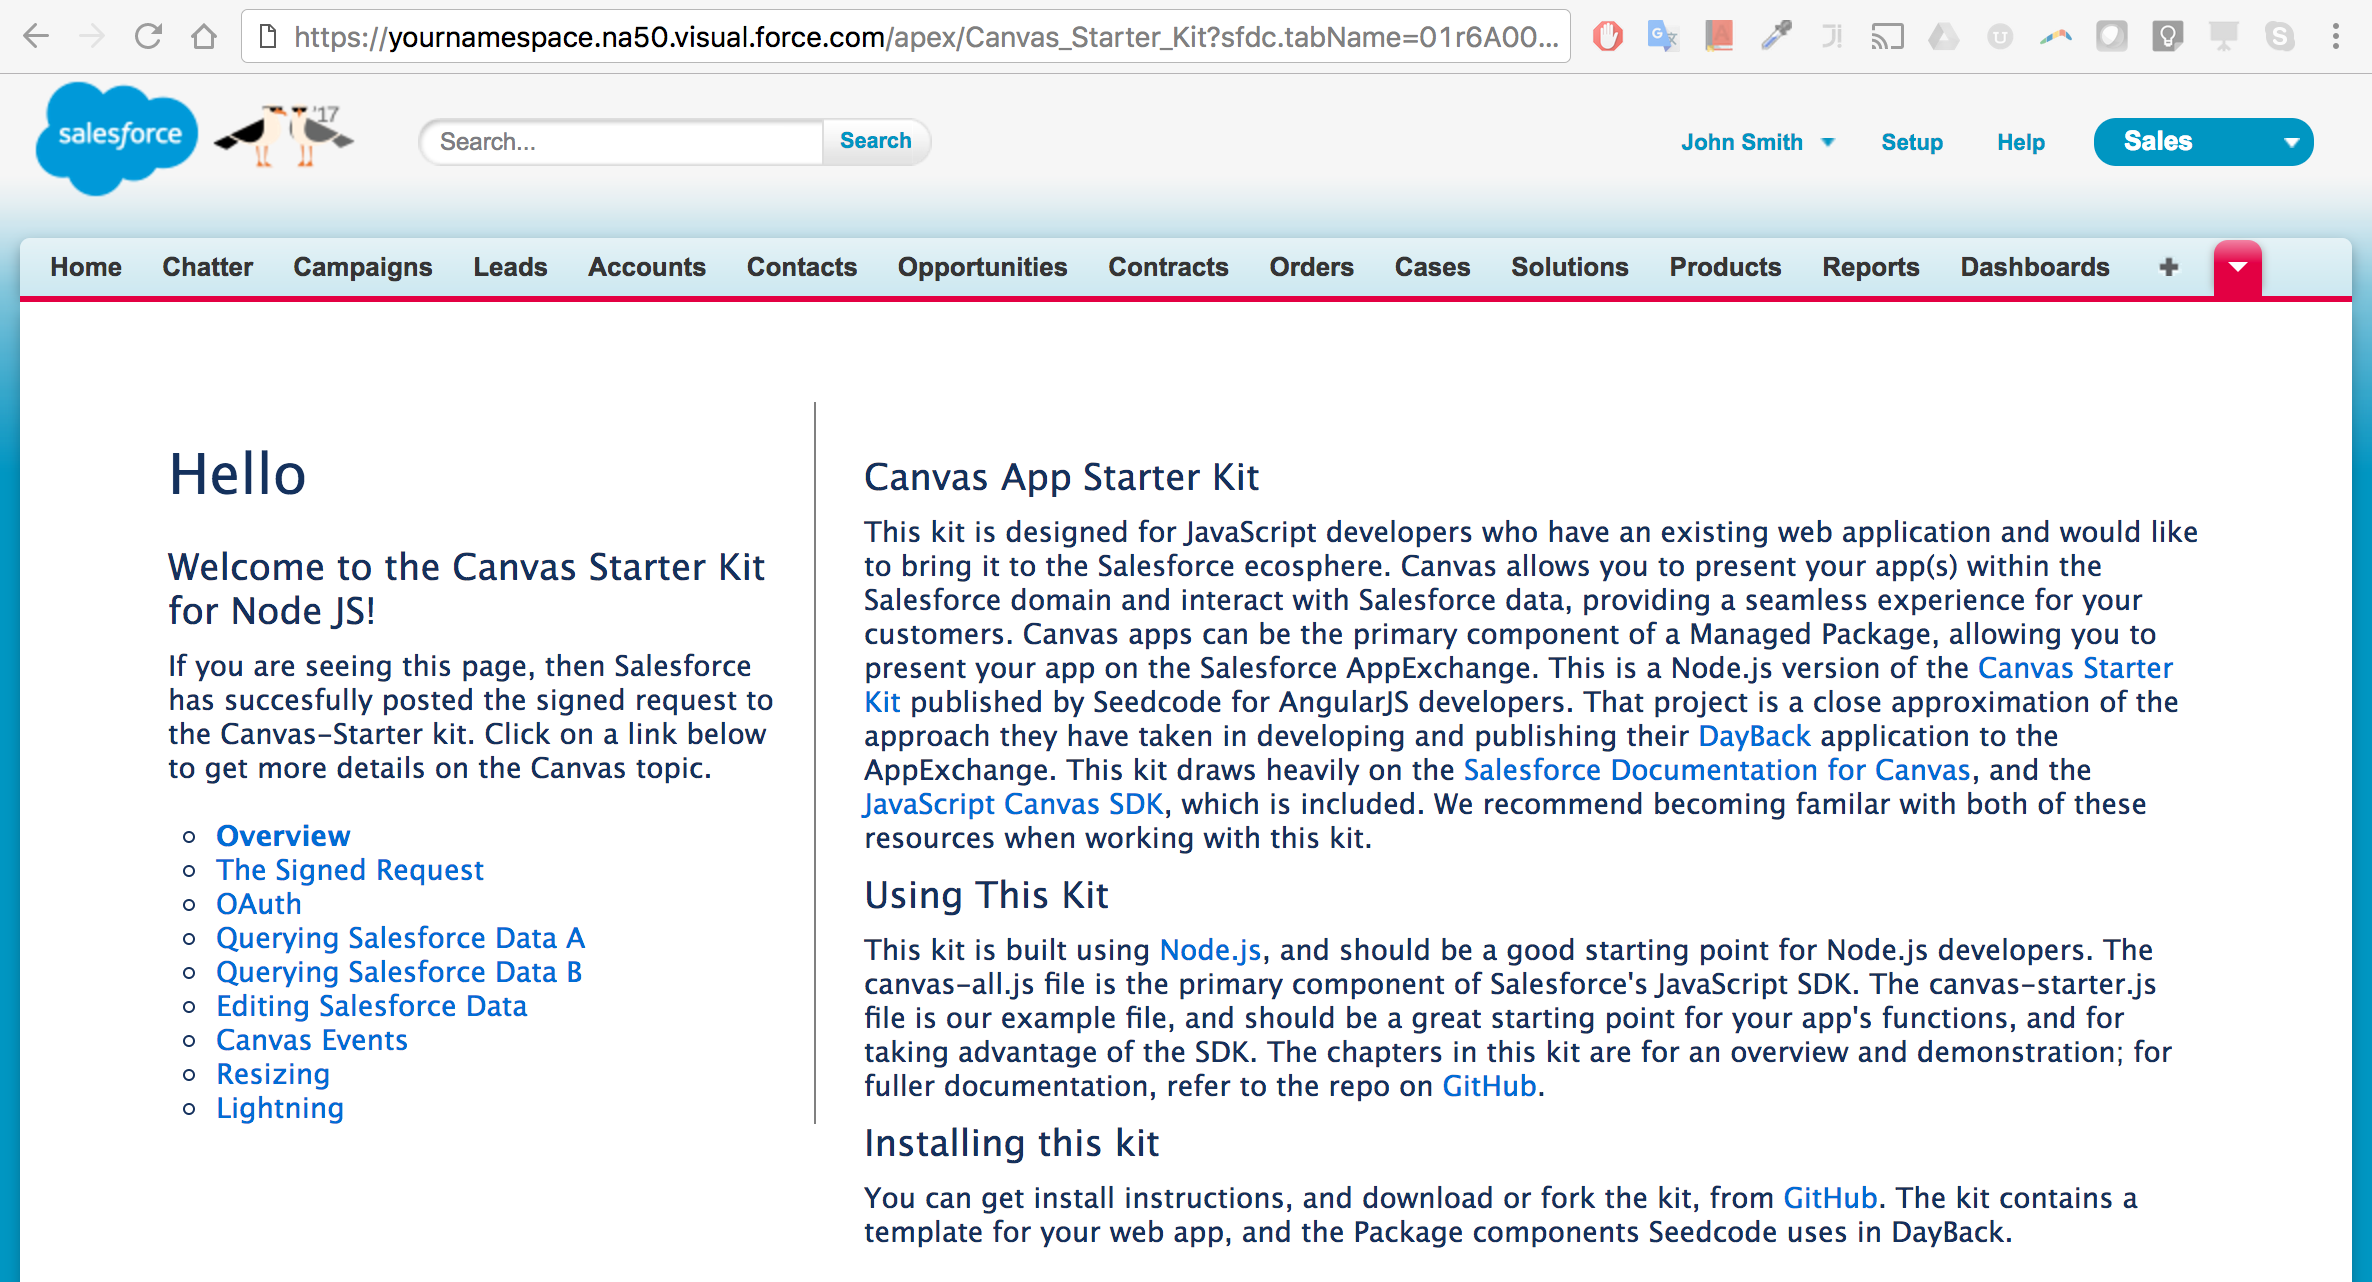The image size is (2372, 1282).
Task: Open the Sales app switcher dropdown
Action: pos(2203,142)
